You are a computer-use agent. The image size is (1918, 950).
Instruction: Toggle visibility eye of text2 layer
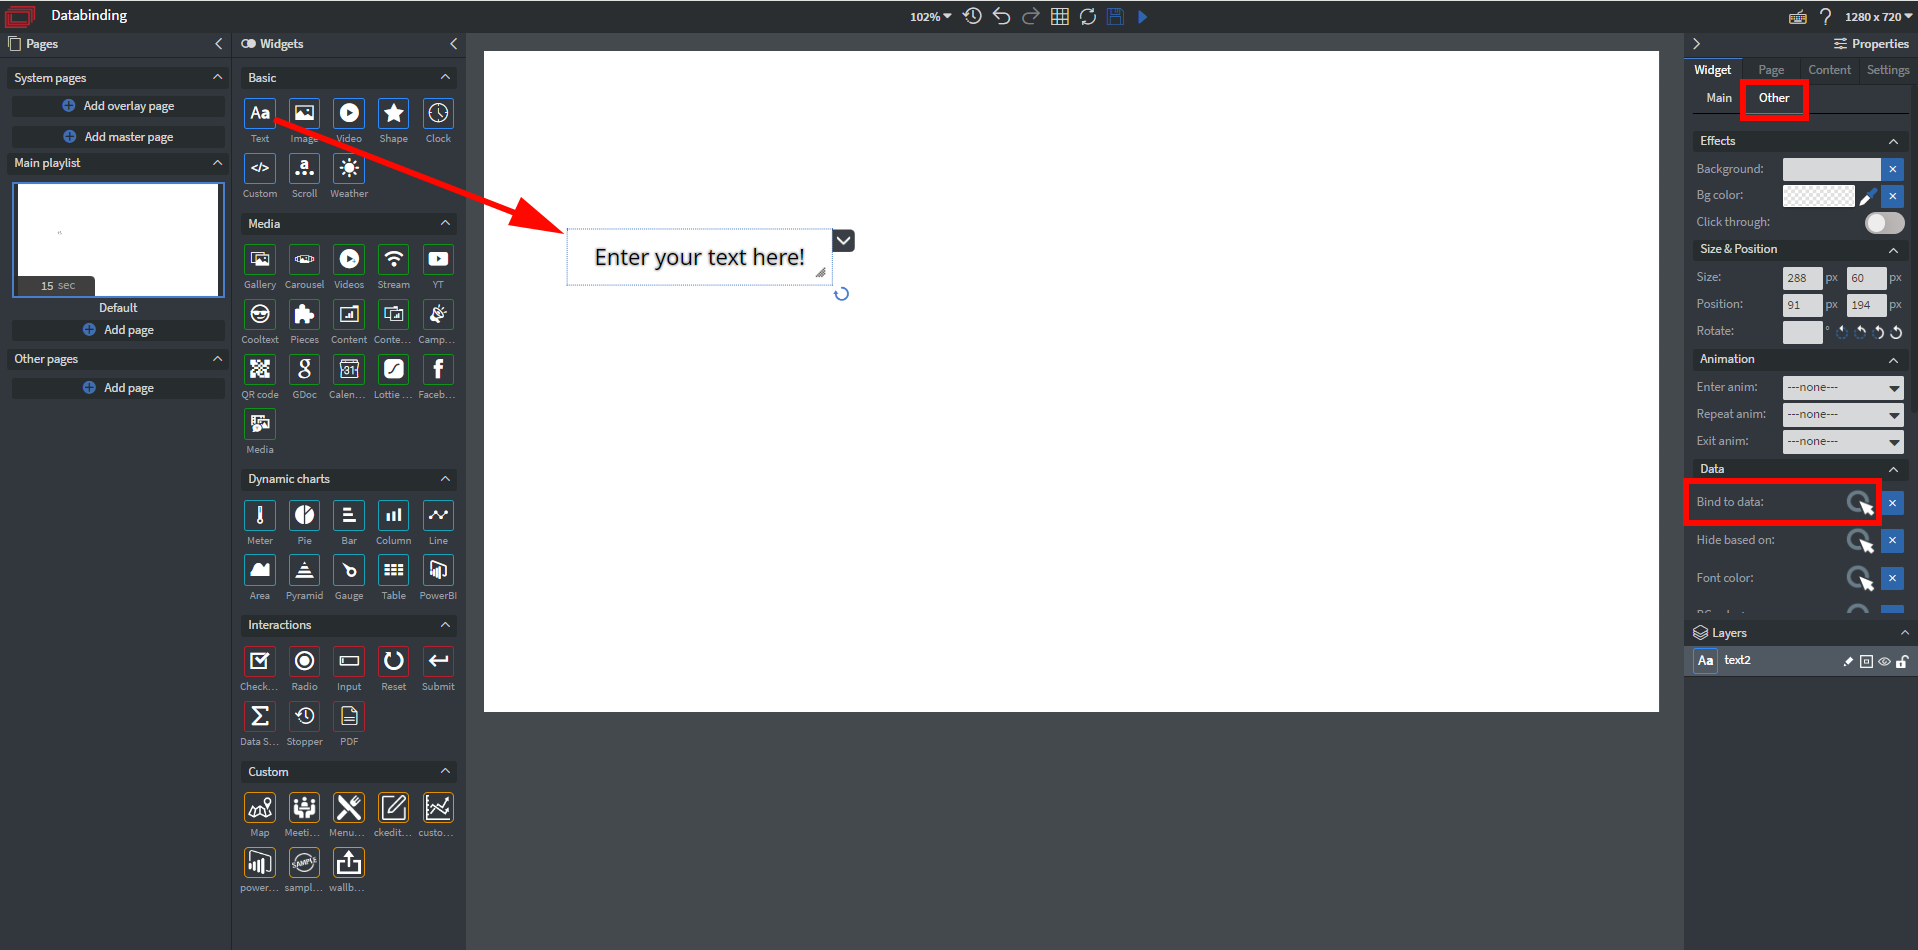coord(1884,661)
